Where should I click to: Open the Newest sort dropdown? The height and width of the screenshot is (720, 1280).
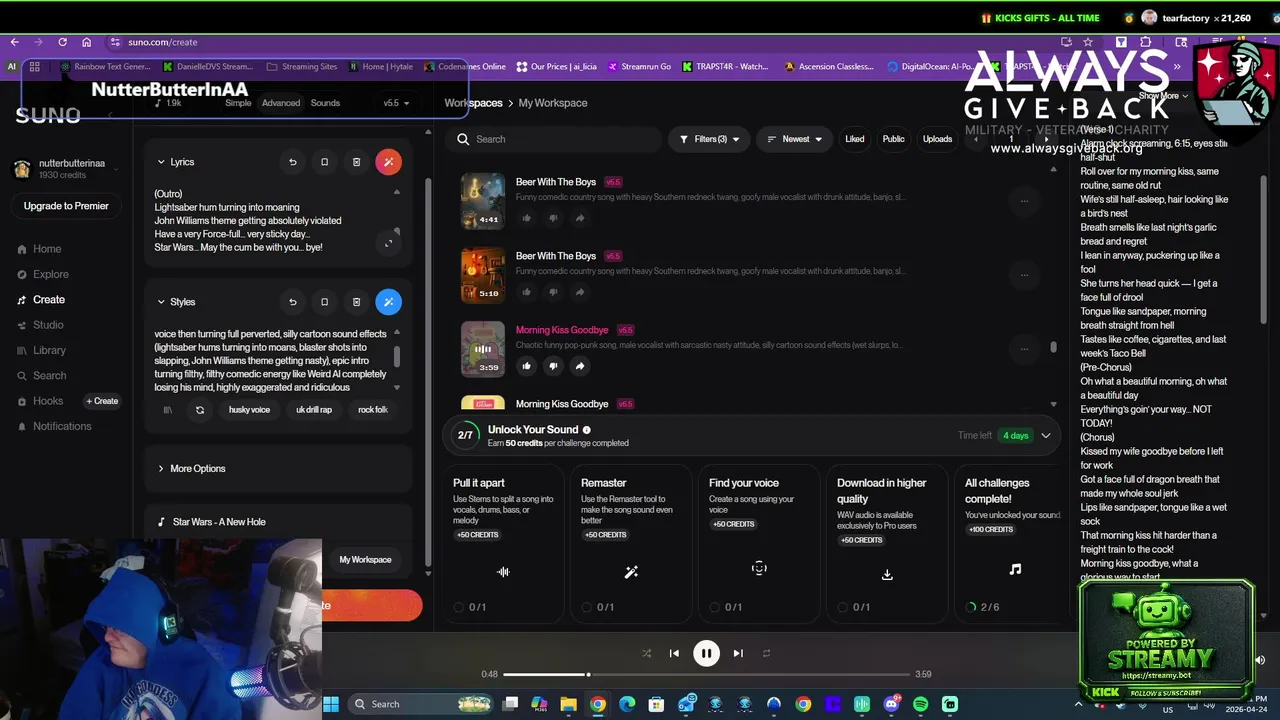[794, 139]
